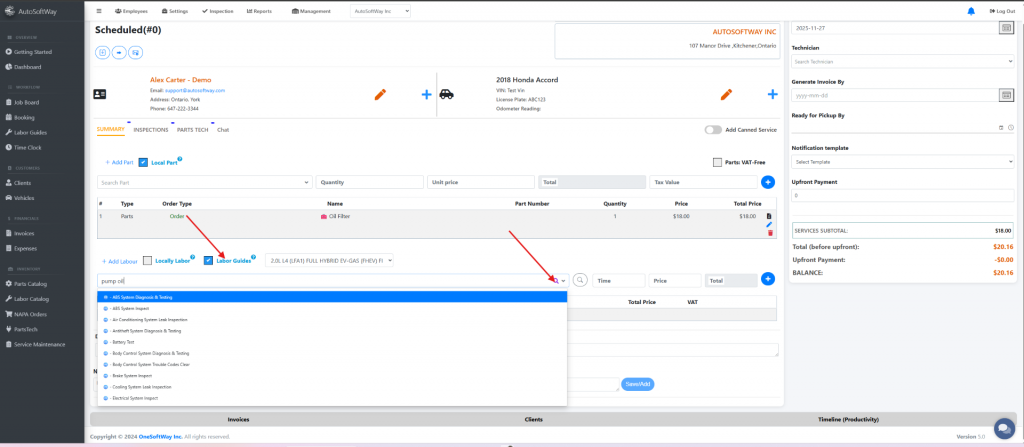The image size is (1024, 447).
Task: Edit customer Alex Carter with pencil icon
Action: [380, 94]
